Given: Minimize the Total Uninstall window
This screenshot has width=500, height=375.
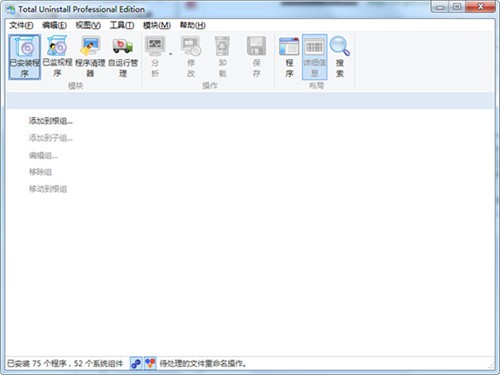Looking at the screenshot, I should [x=440, y=7].
